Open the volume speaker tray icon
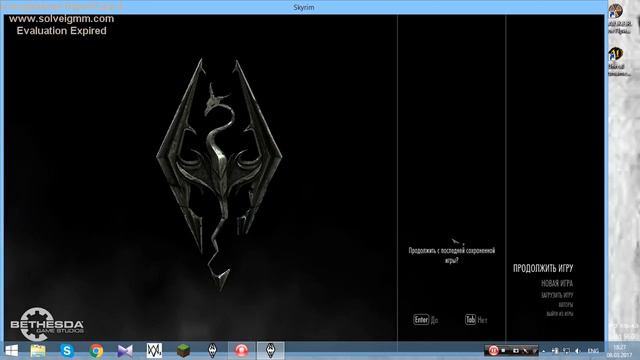 click(x=578, y=351)
